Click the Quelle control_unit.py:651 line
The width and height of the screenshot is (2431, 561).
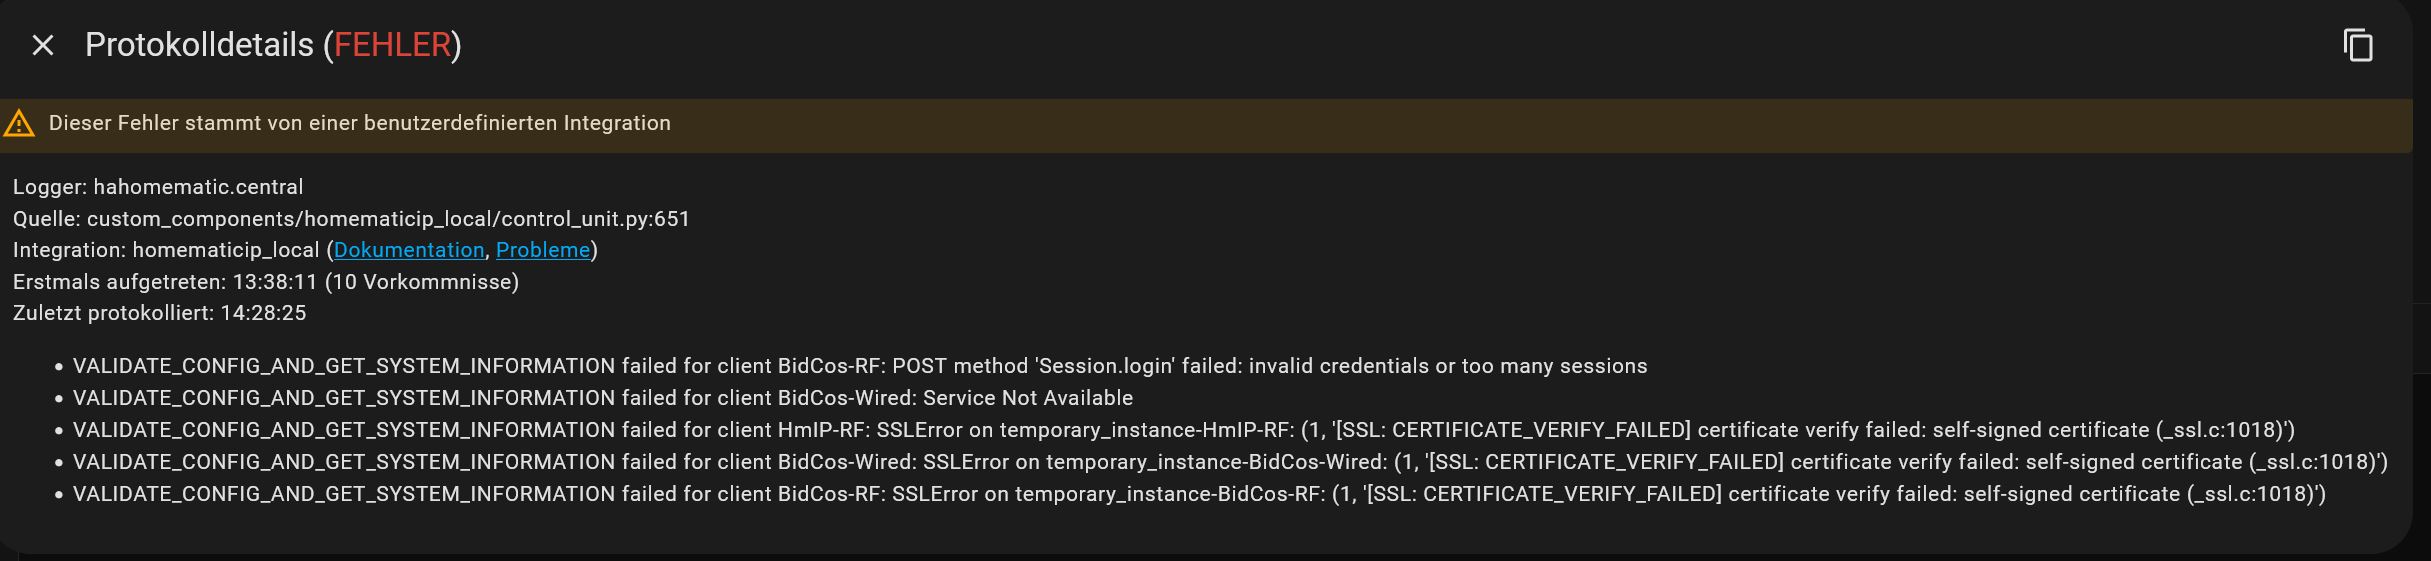pos(352,219)
